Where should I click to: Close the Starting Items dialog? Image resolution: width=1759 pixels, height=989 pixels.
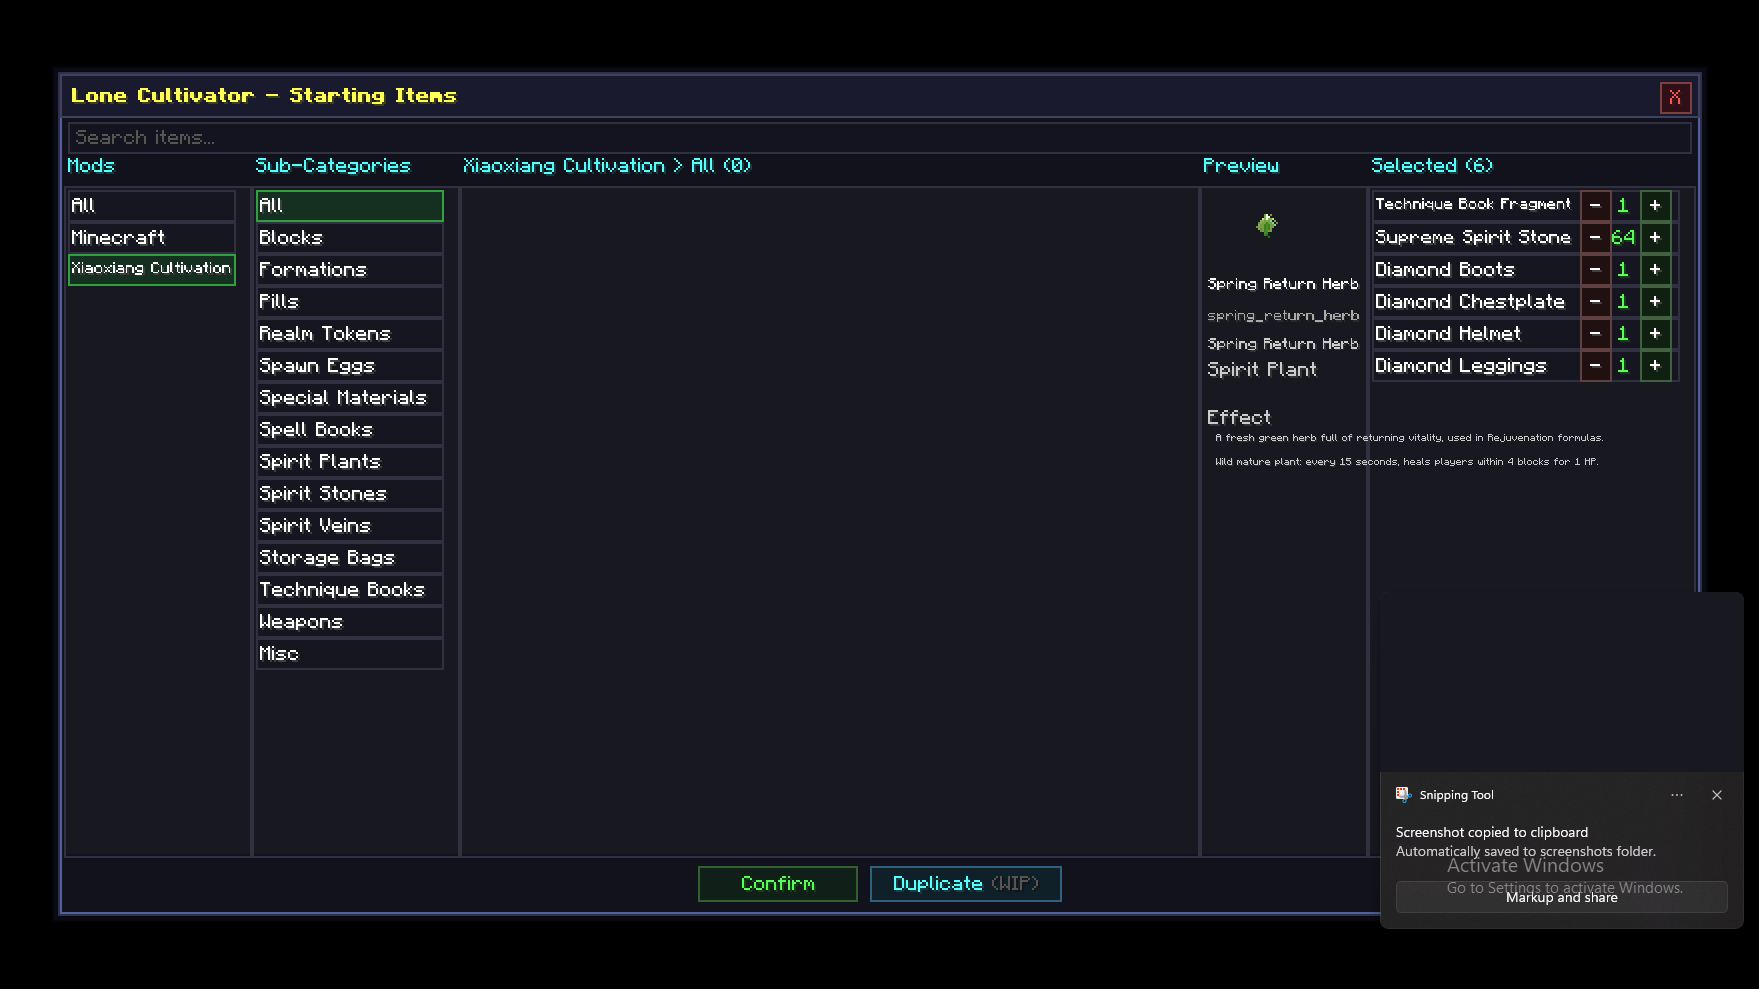pos(1676,97)
